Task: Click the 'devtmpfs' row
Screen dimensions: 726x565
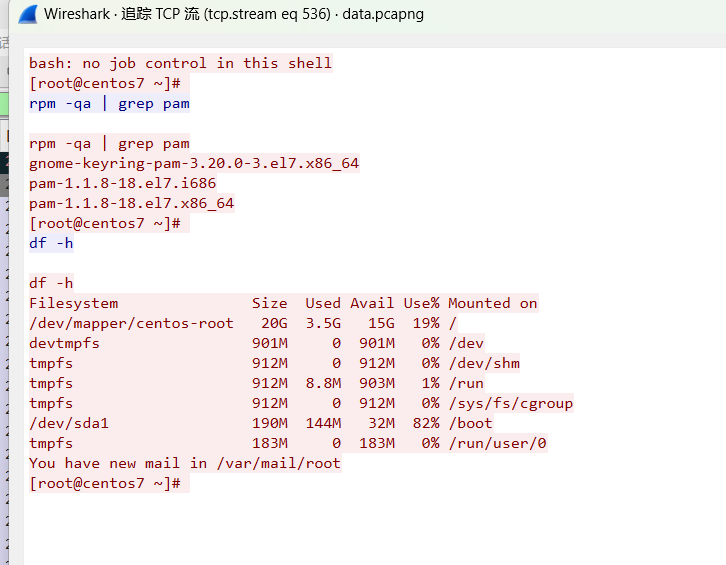Action: (257, 343)
